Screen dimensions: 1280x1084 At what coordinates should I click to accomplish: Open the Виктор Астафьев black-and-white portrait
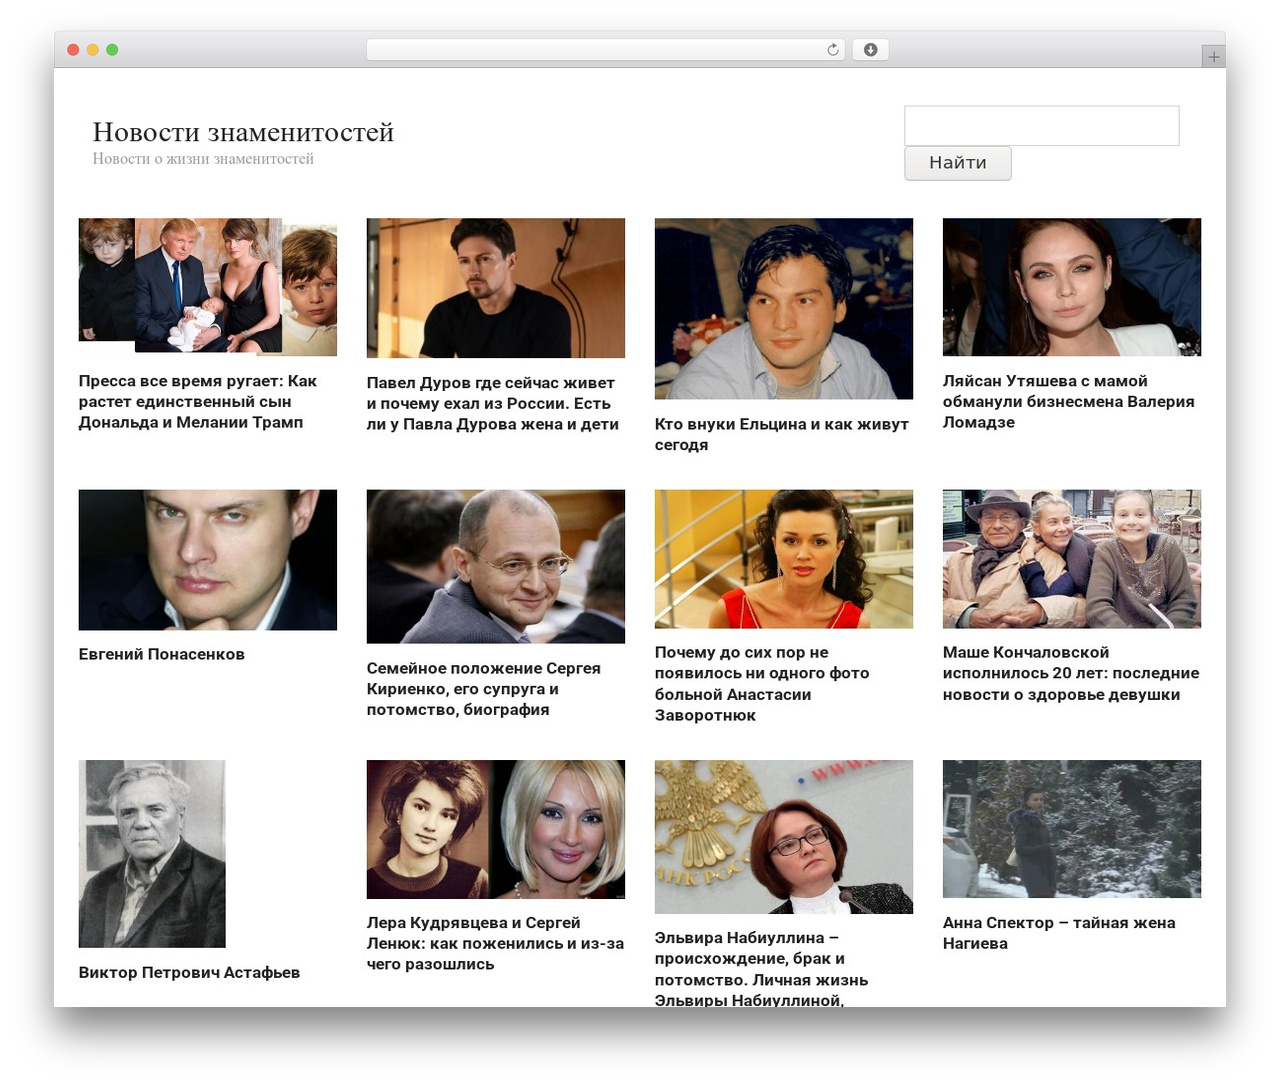pyautogui.click(x=152, y=854)
